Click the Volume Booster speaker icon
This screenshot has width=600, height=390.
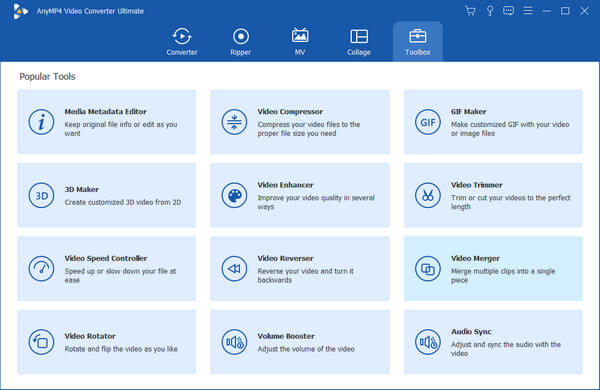234,342
